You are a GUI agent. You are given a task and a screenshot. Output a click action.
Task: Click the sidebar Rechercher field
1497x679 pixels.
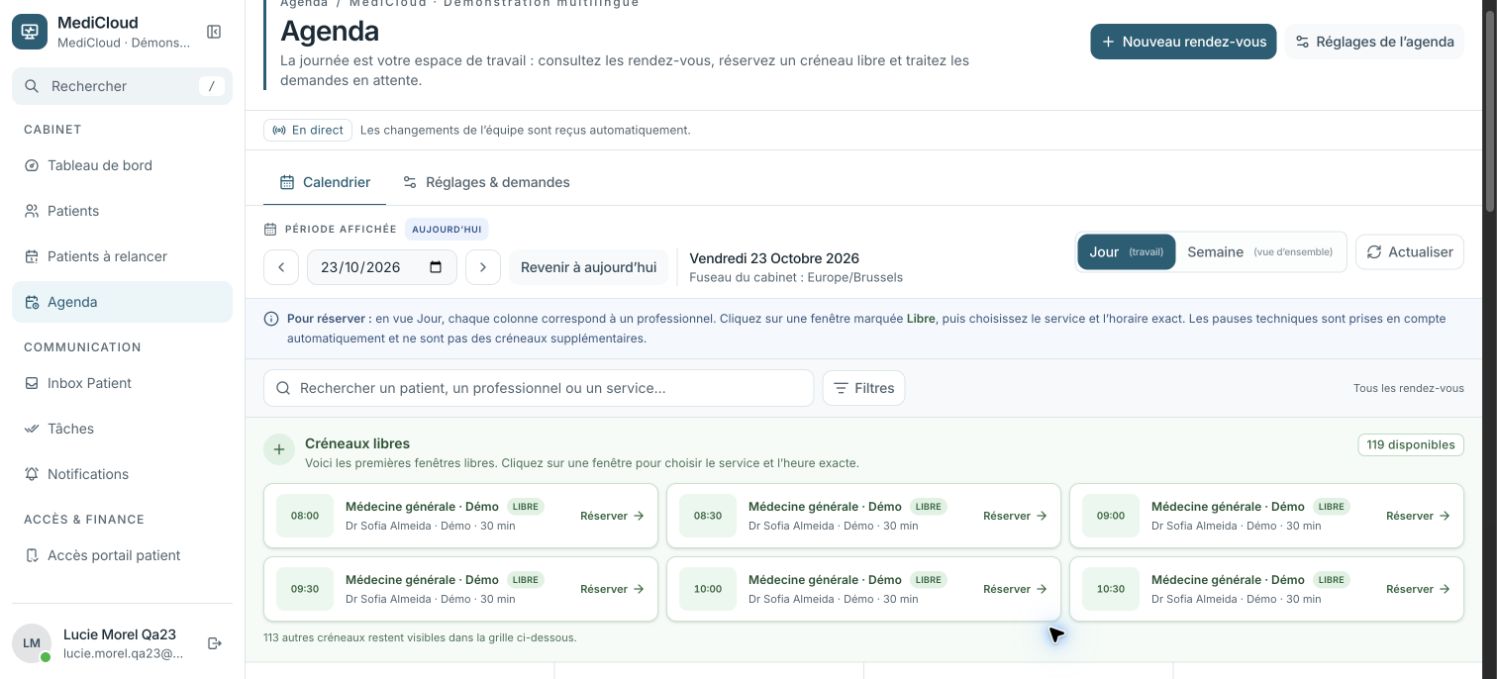pyautogui.click(x=122, y=86)
